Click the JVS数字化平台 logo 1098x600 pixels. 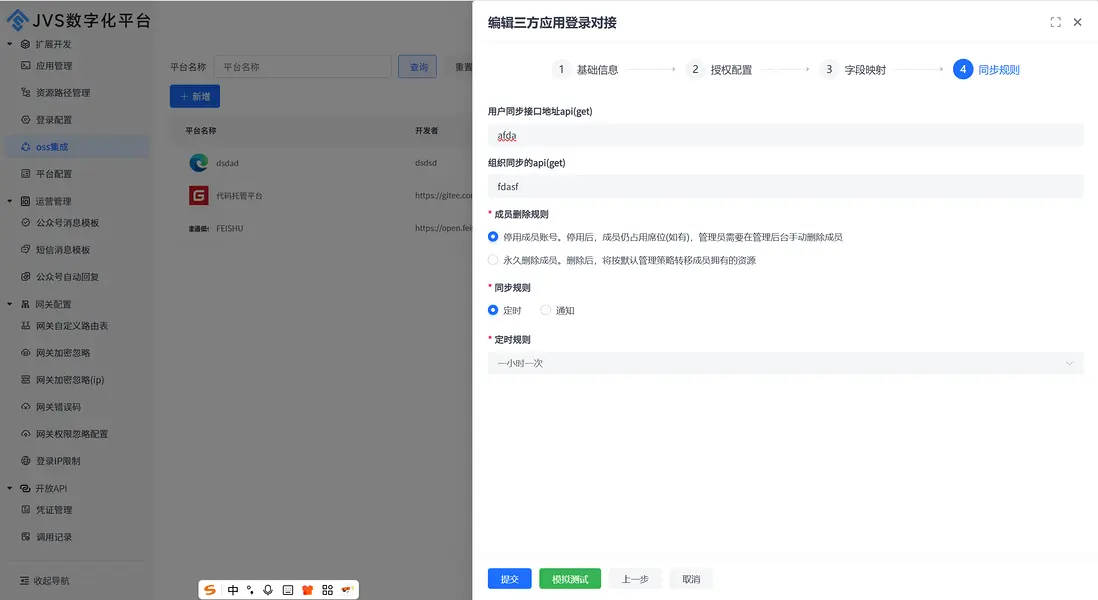pos(75,19)
